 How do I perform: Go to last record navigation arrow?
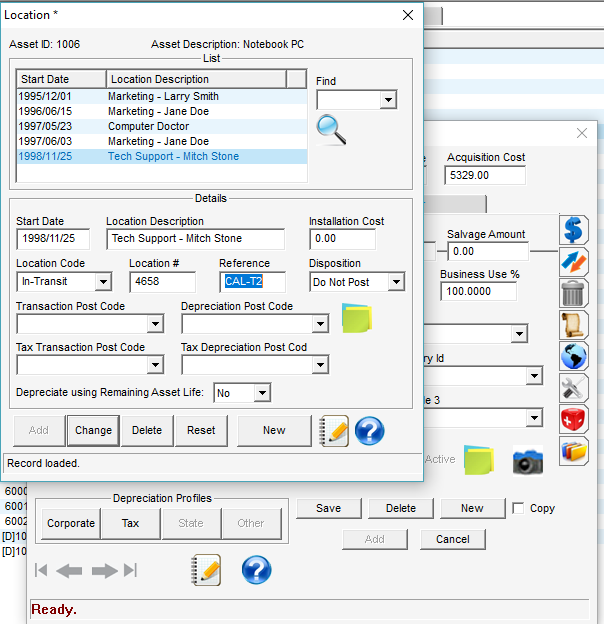coord(131,570)
